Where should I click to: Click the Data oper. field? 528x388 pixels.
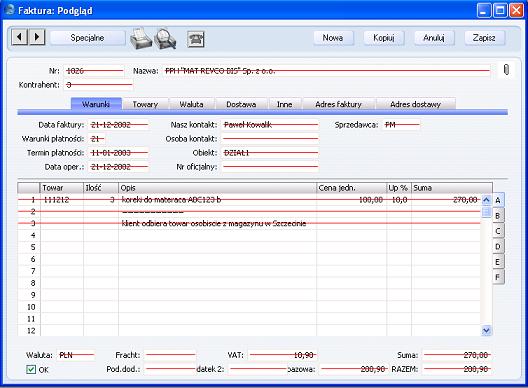(119, 167)
